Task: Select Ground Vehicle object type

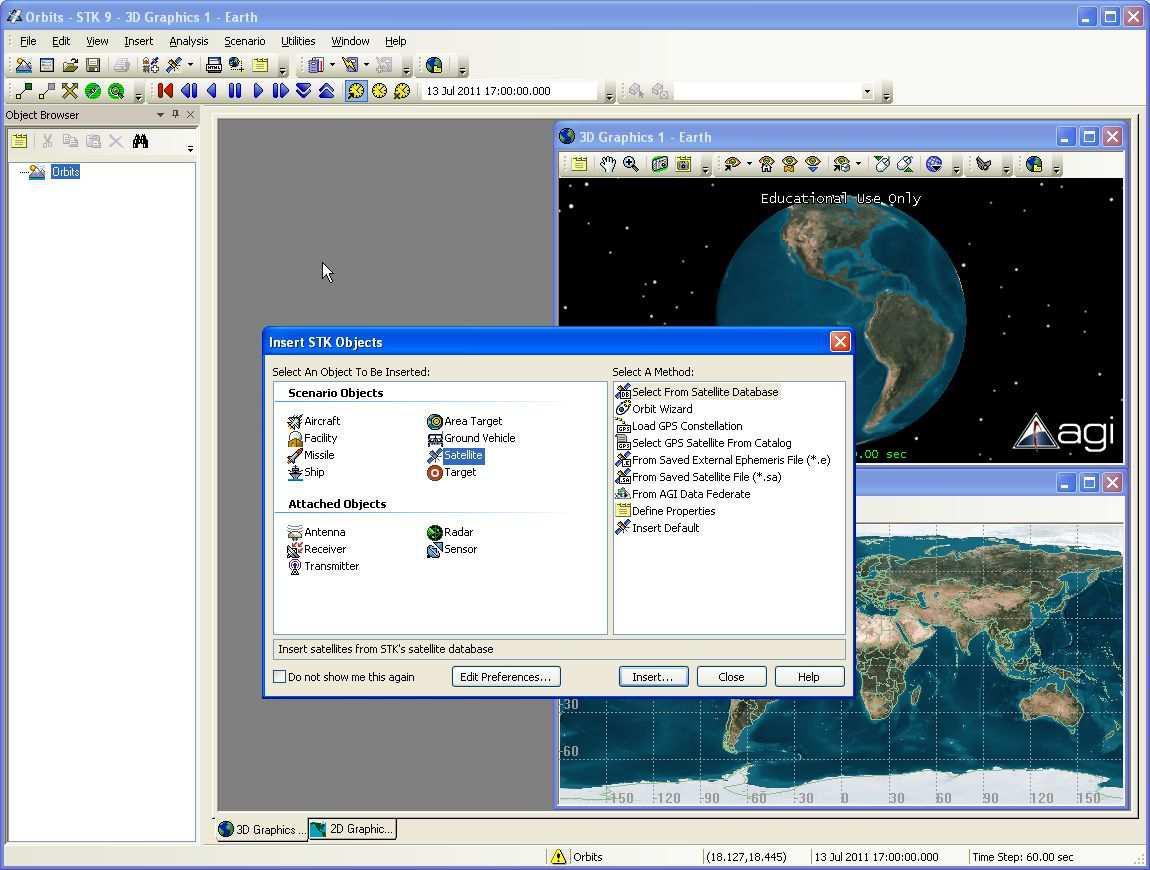Action: (472, 438)
